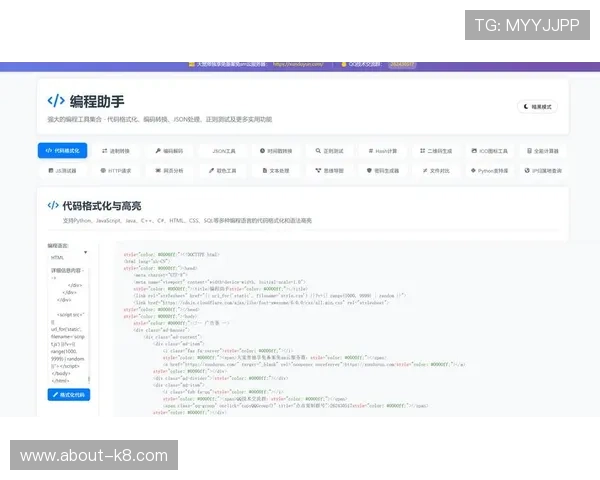Open the HTTP请求 tool via globe icon
The width and height of the screenshot is (600, 480).
(116, 171)
